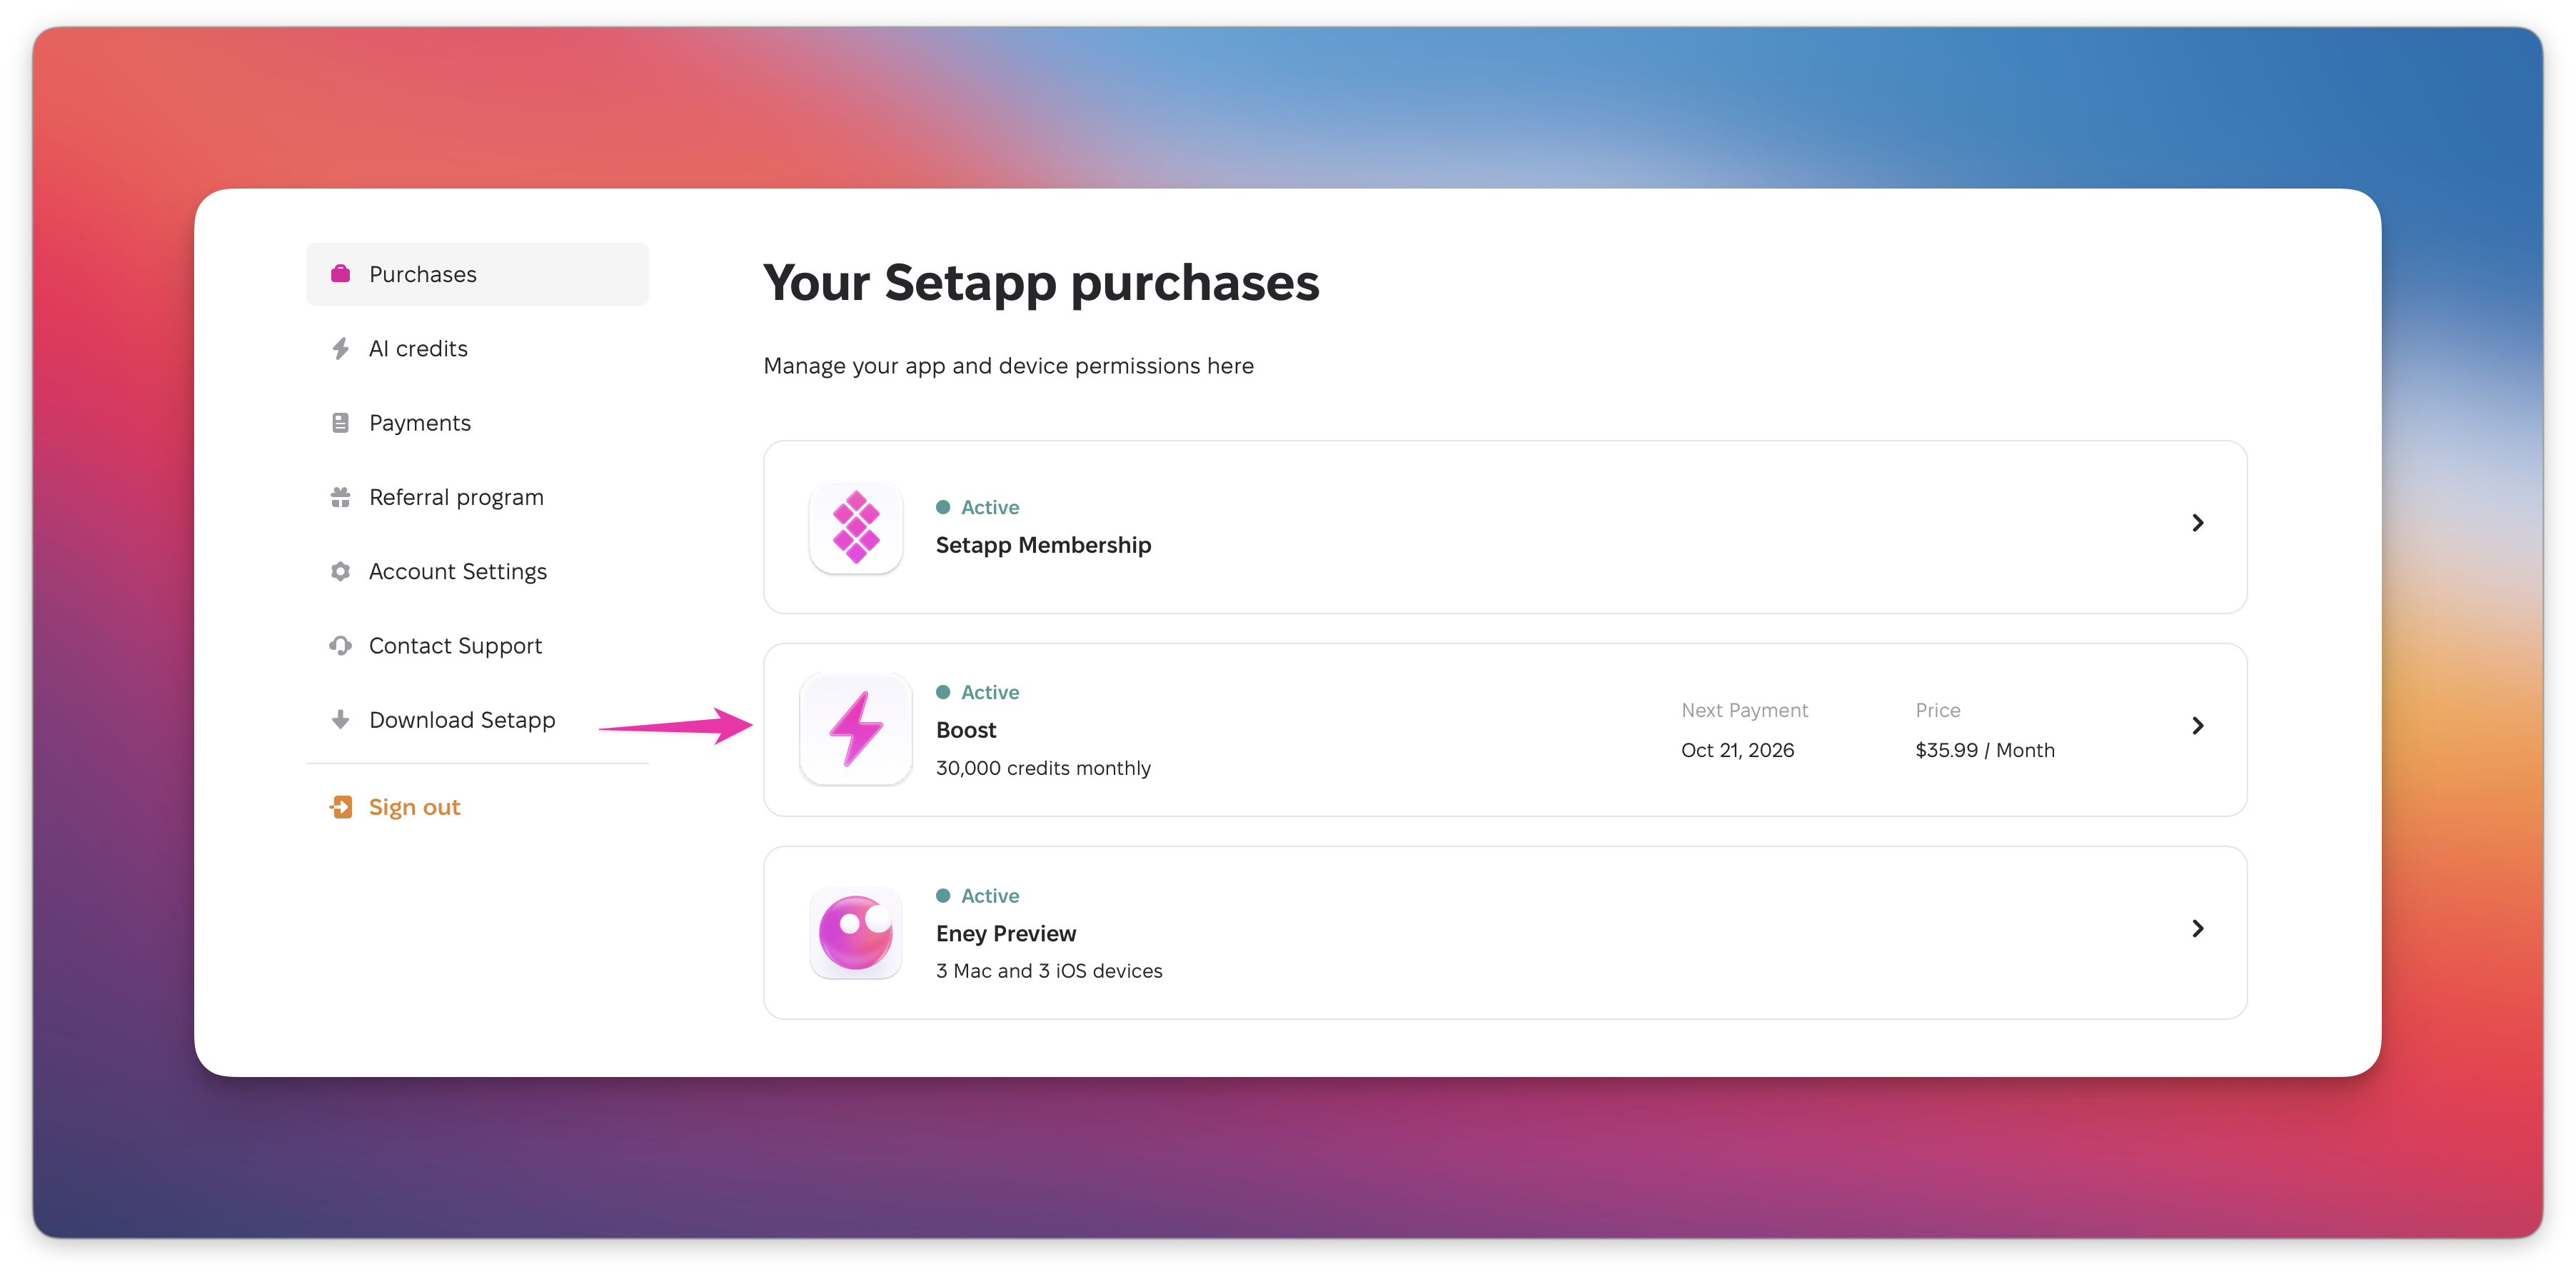This screenshot has height=1277, width=2576.
Task: Click the AI credits lightning icon
Action: [340, 348]
